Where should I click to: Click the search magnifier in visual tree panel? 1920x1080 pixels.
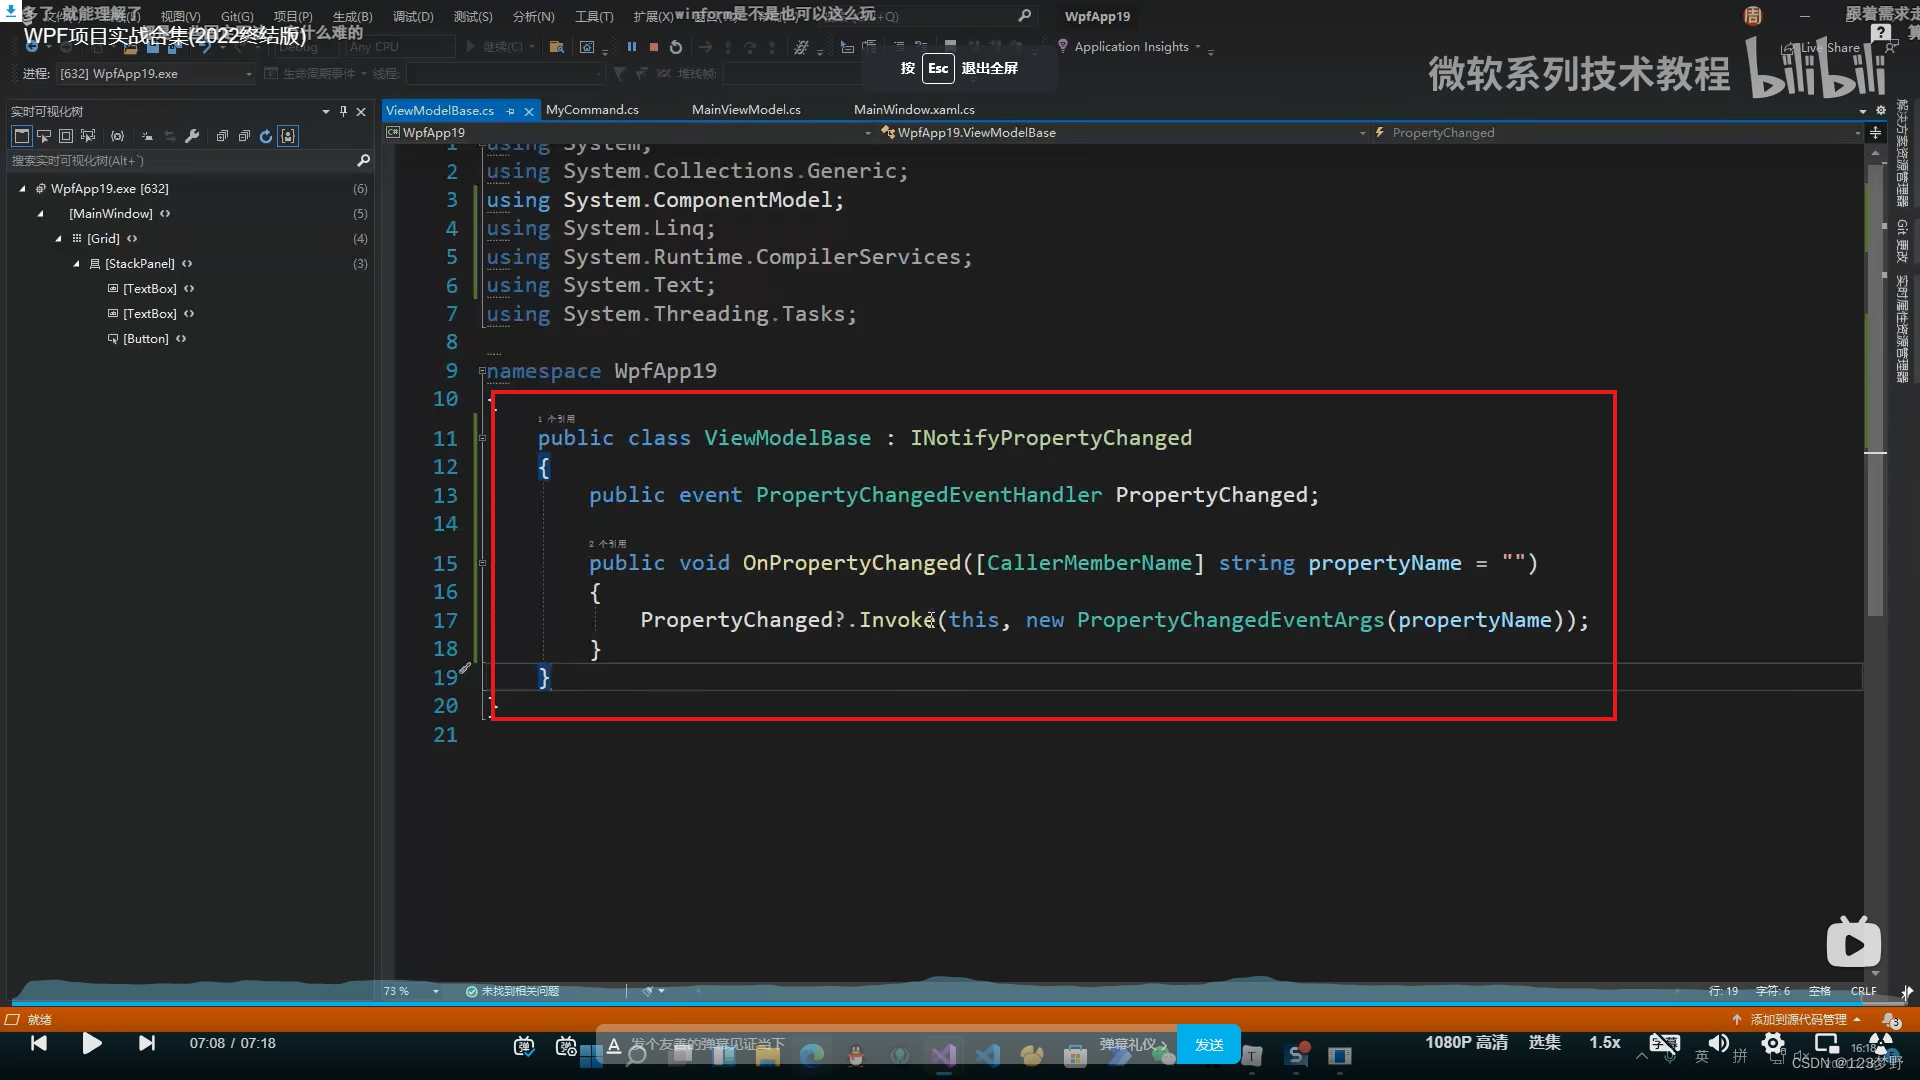[363, 160]
